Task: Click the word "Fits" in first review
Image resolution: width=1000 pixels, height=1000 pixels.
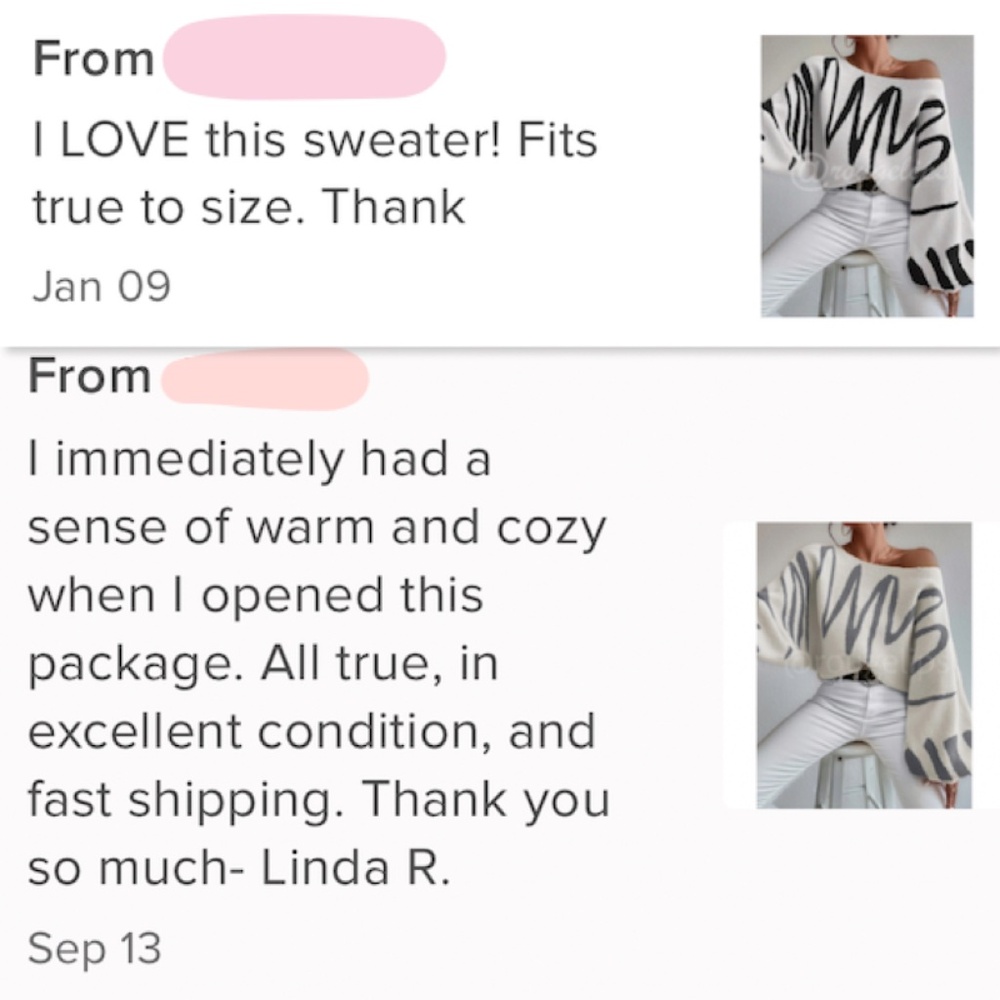Action: [x=556, y=139]
